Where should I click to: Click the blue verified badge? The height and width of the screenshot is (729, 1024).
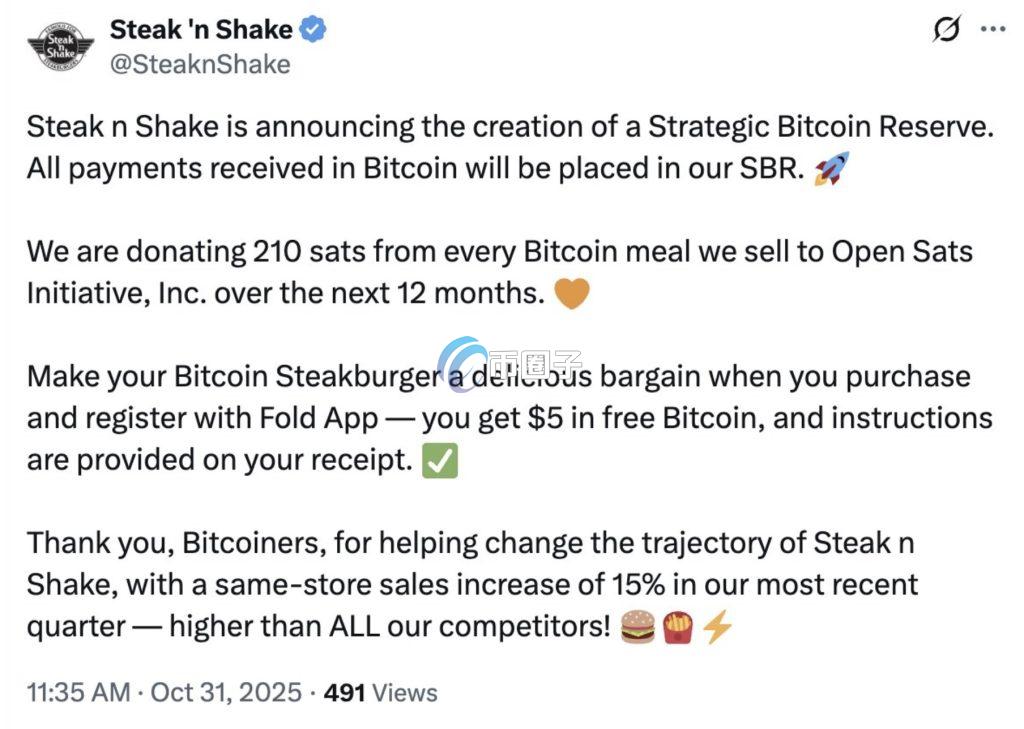pyautogui.click(x=314, y=31)
